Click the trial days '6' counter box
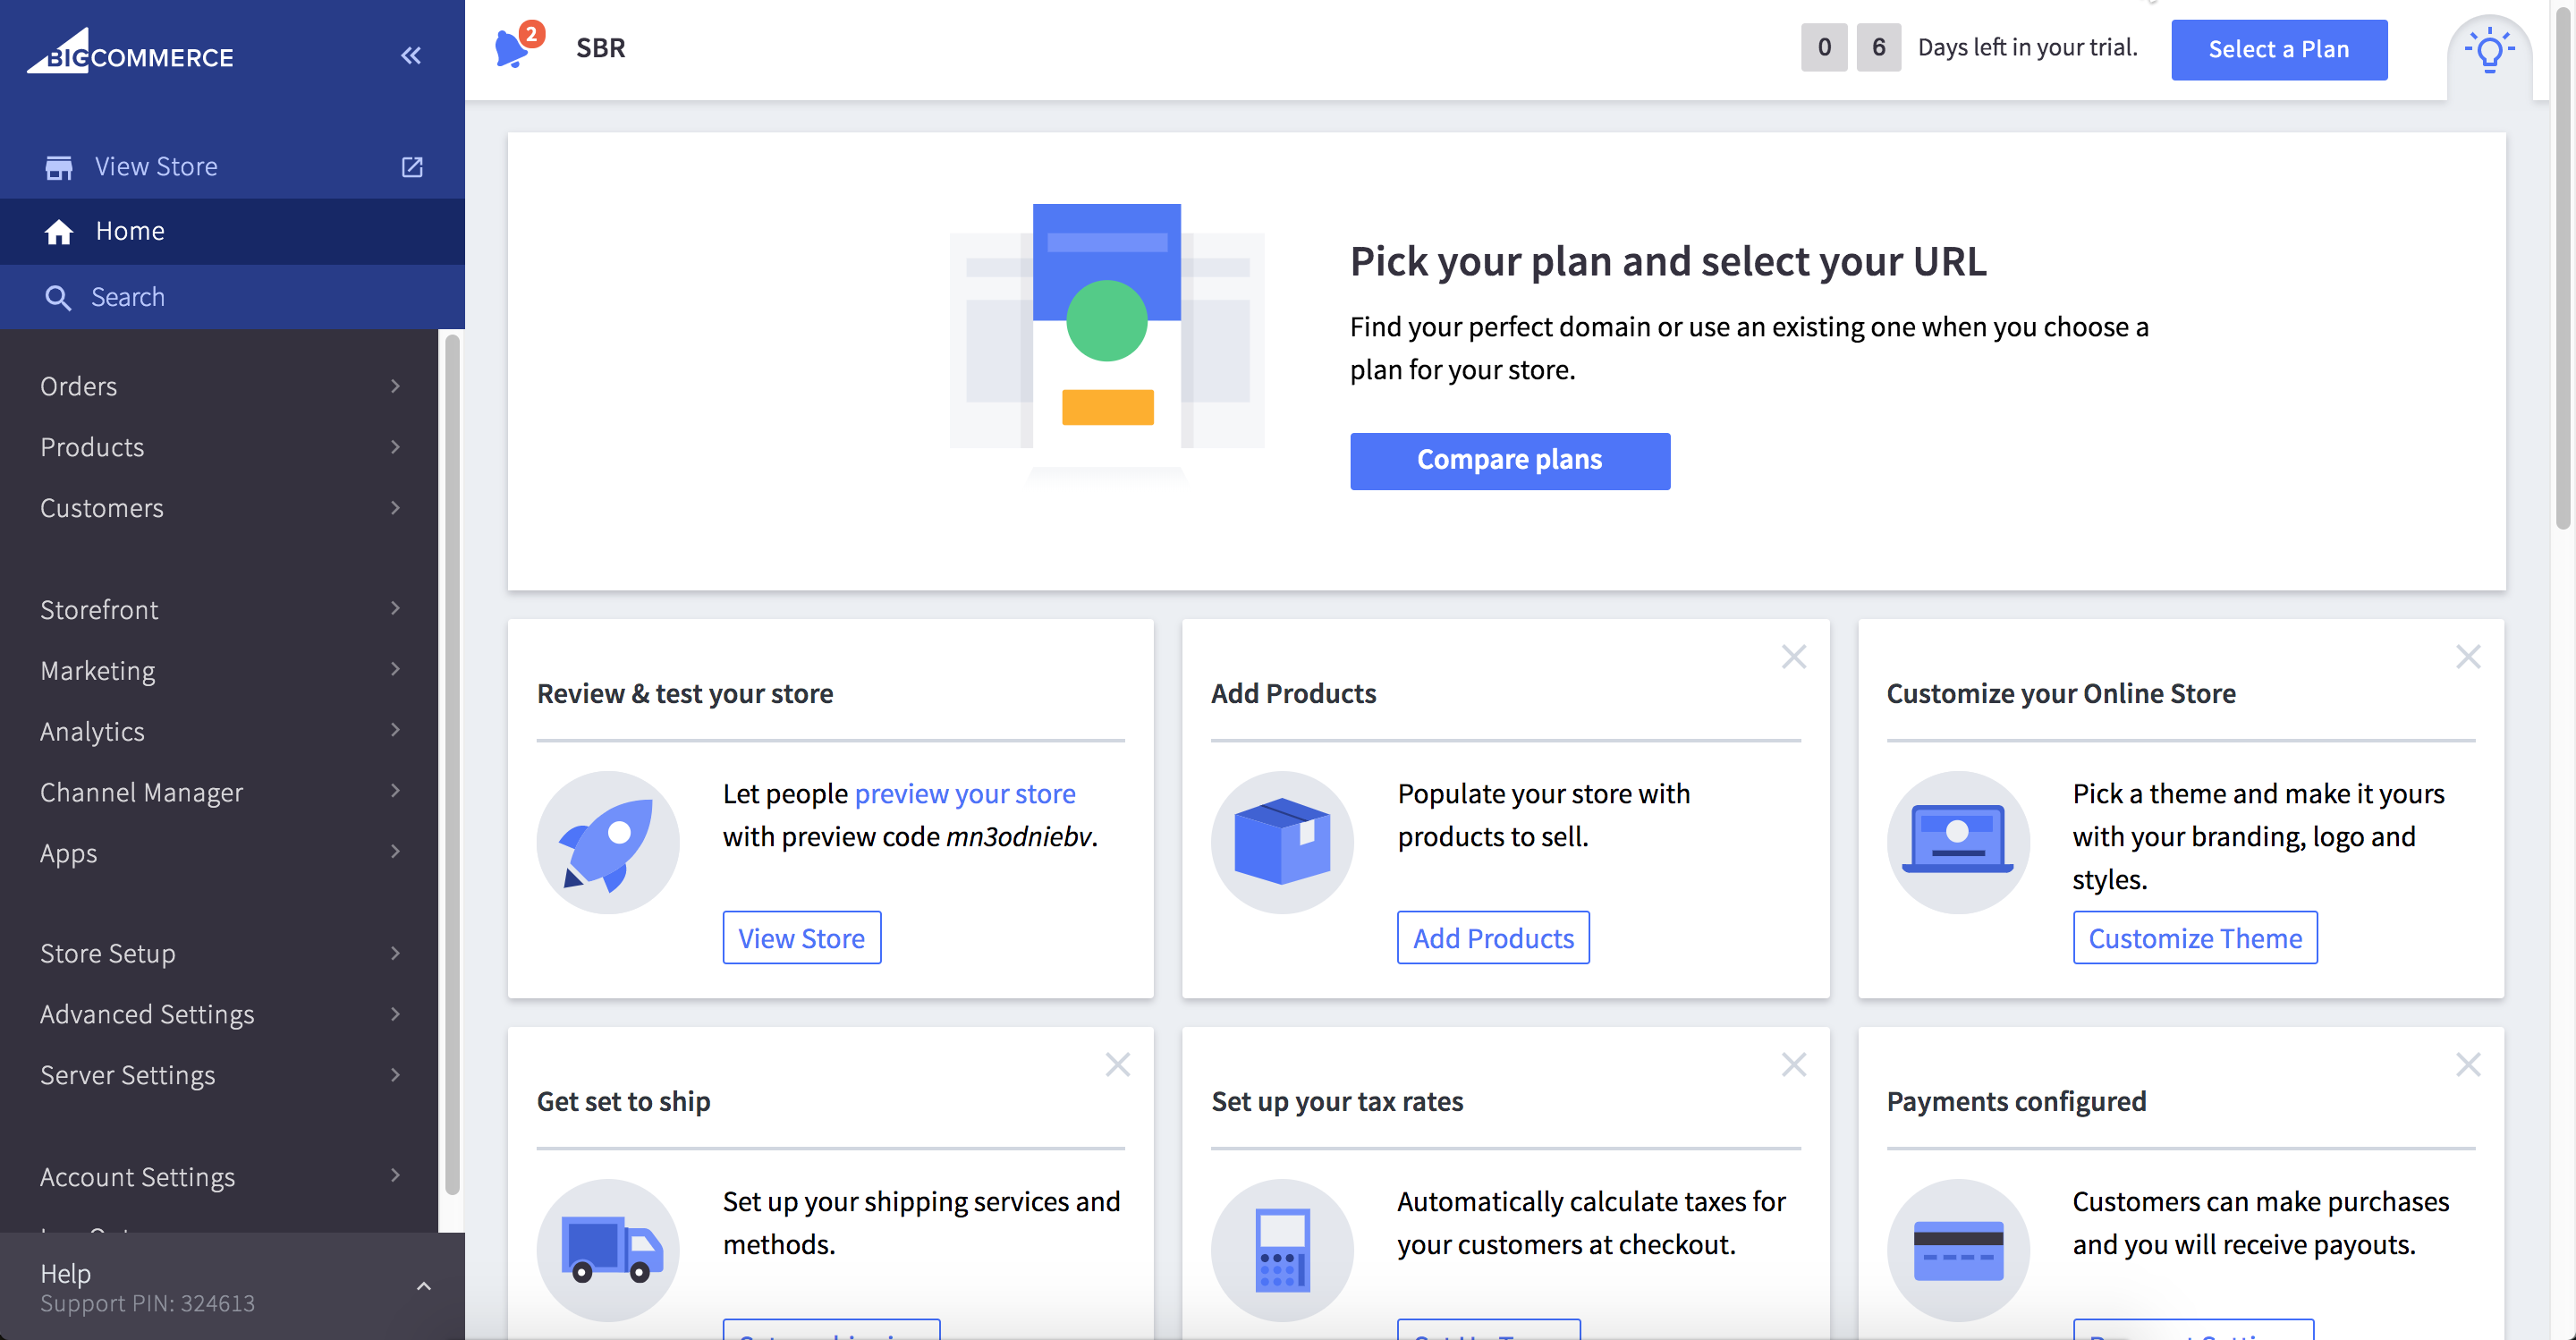Screen dimensions: 2576x1340 coord(1878,47)
